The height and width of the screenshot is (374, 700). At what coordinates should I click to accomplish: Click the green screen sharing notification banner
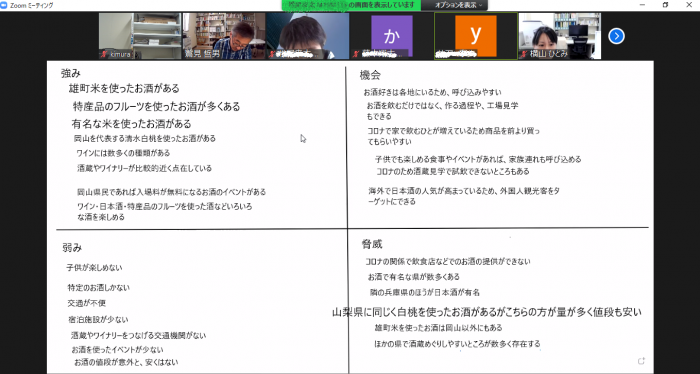coord(351,5)
